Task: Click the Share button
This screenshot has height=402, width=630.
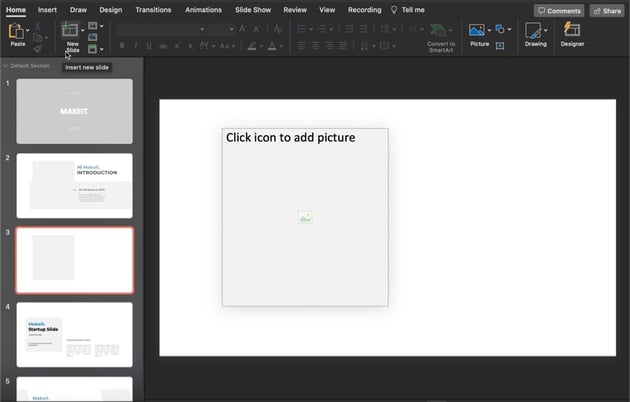Action: click(606, 11)
